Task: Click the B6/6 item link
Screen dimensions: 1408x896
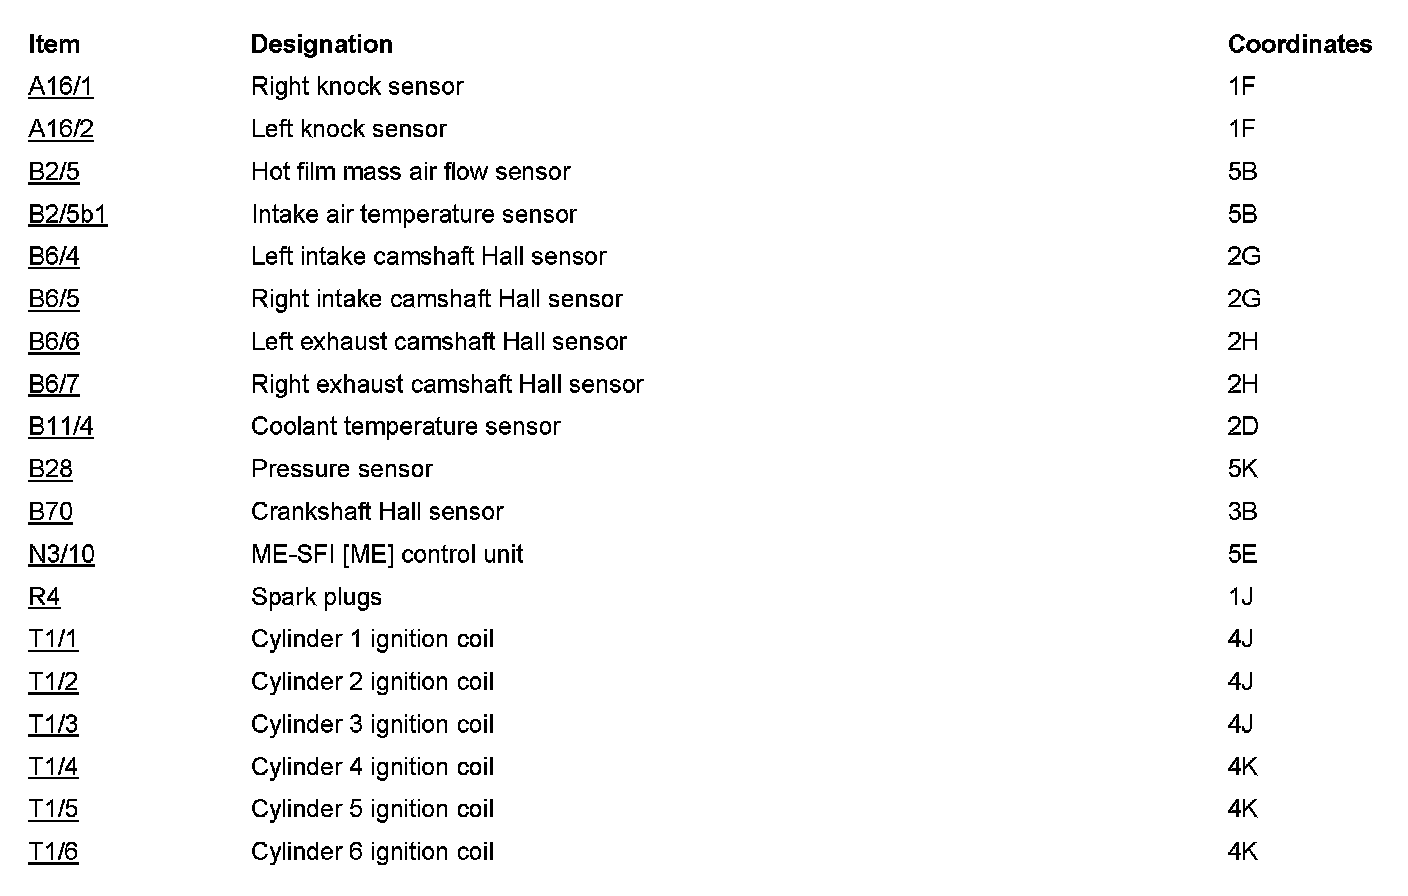Action: click(53, 342)
